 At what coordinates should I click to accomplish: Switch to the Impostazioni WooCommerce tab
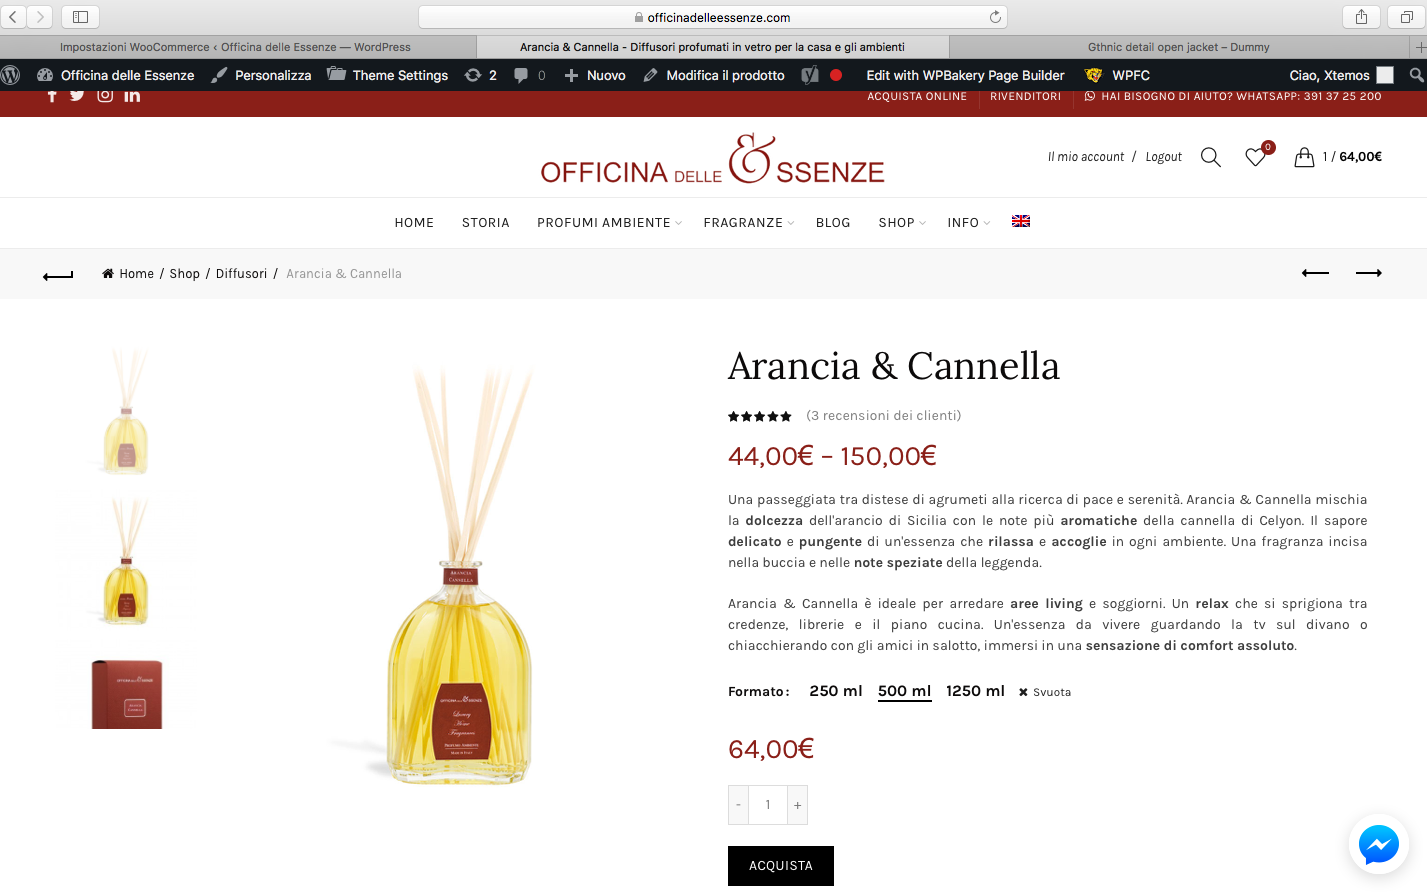236,47
